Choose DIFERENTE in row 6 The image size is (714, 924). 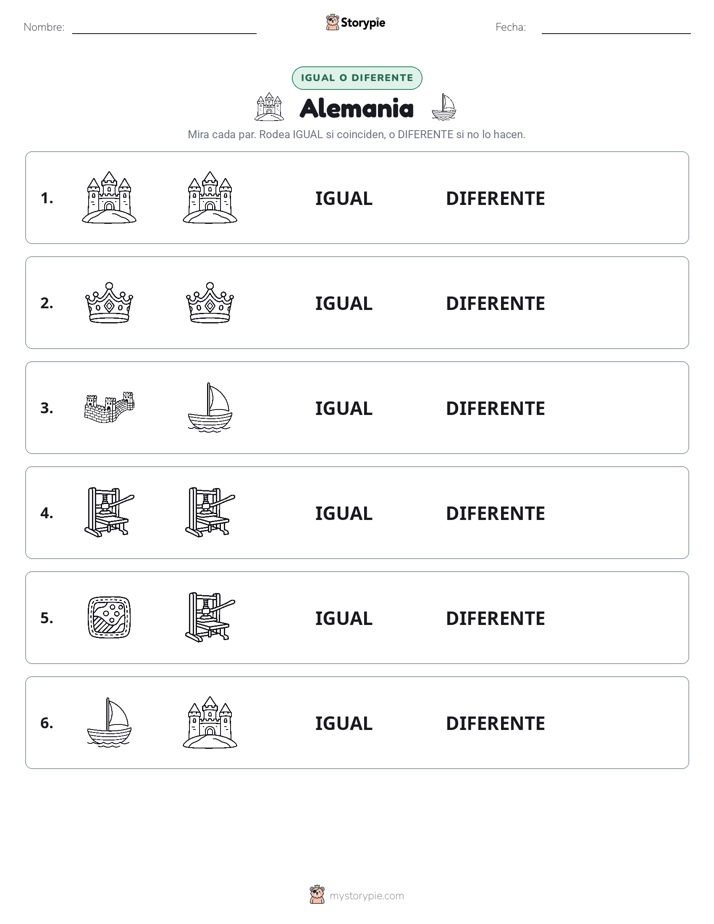click(x=495, y=723)
